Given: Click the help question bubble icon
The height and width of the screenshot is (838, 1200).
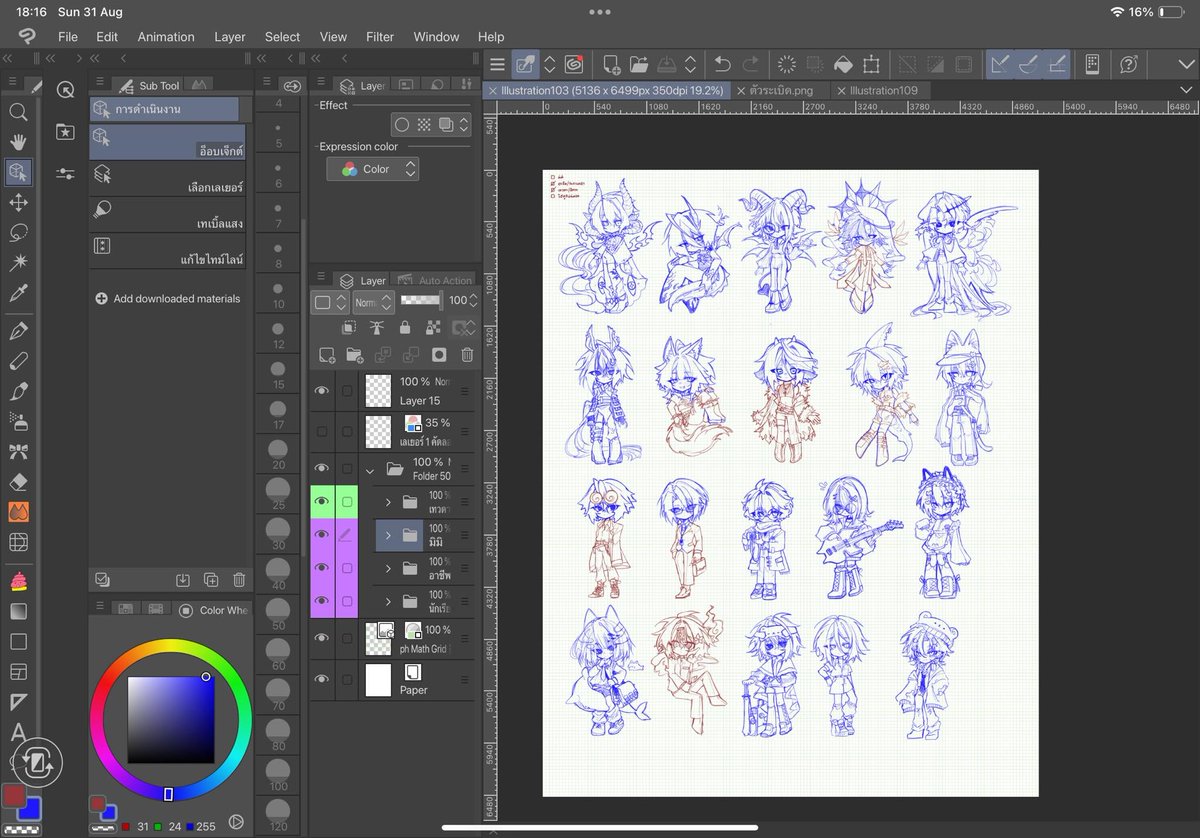Looking at the screenshot, I should pyautogui.click(x=1129, y=64).
